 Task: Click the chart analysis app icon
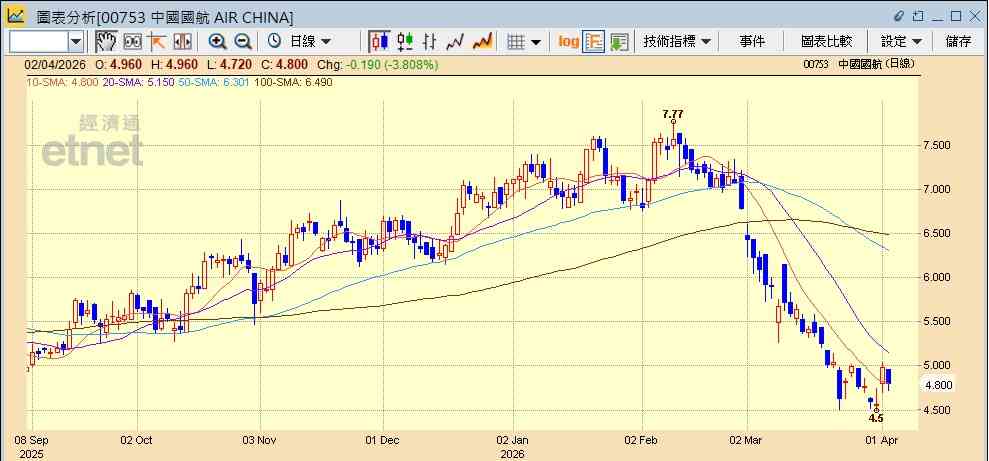click(x=16, y=15)
